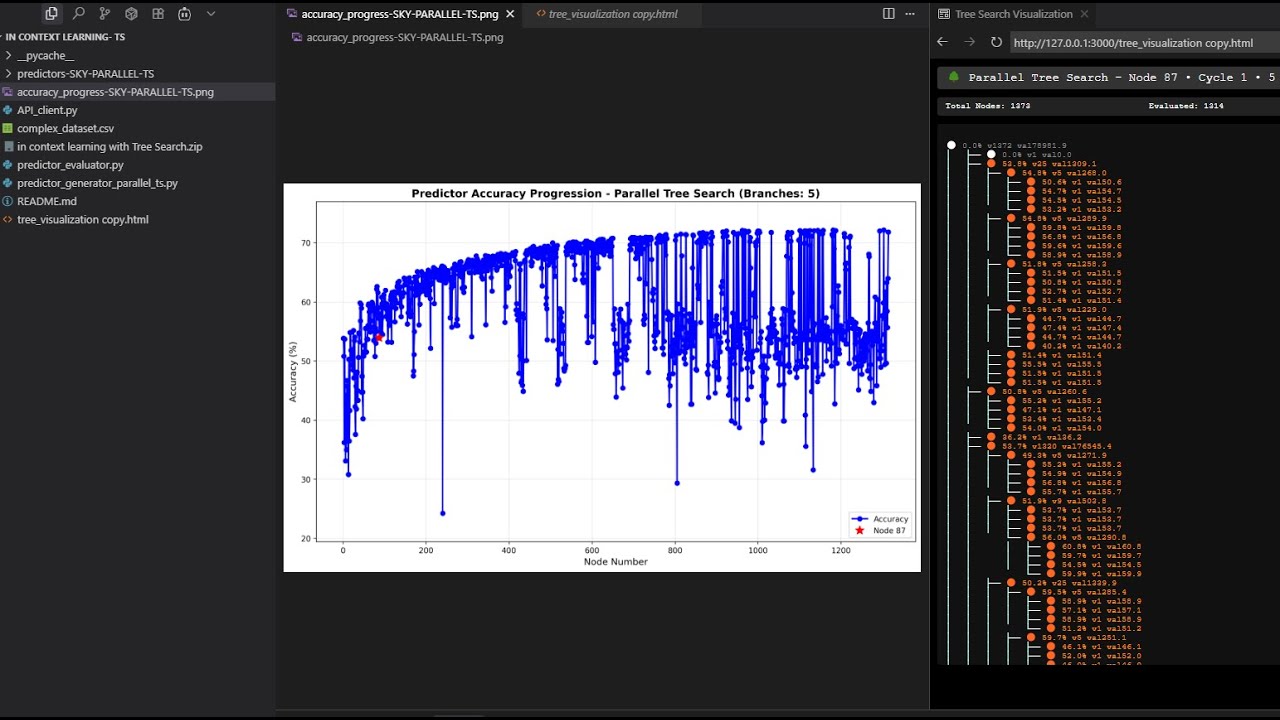The width and height of the screenshot is (1280, 720).
Task: Open the Copilot chat robot icon
Action: click(184, 14)
